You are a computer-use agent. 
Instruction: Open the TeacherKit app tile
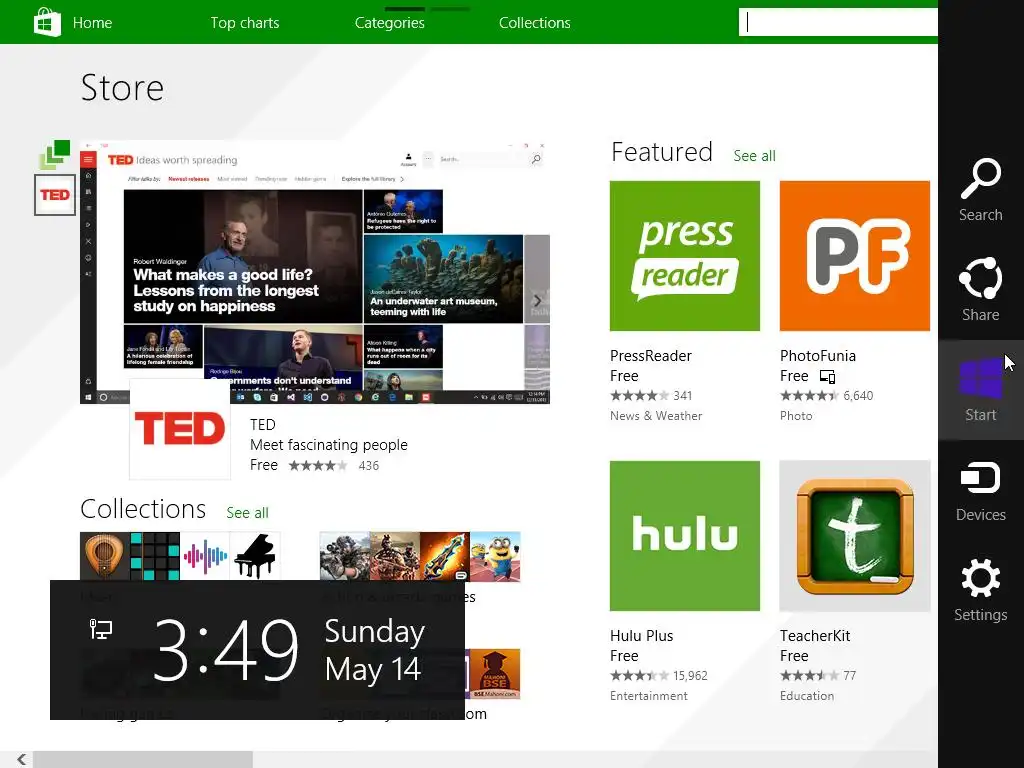point(854,536)
